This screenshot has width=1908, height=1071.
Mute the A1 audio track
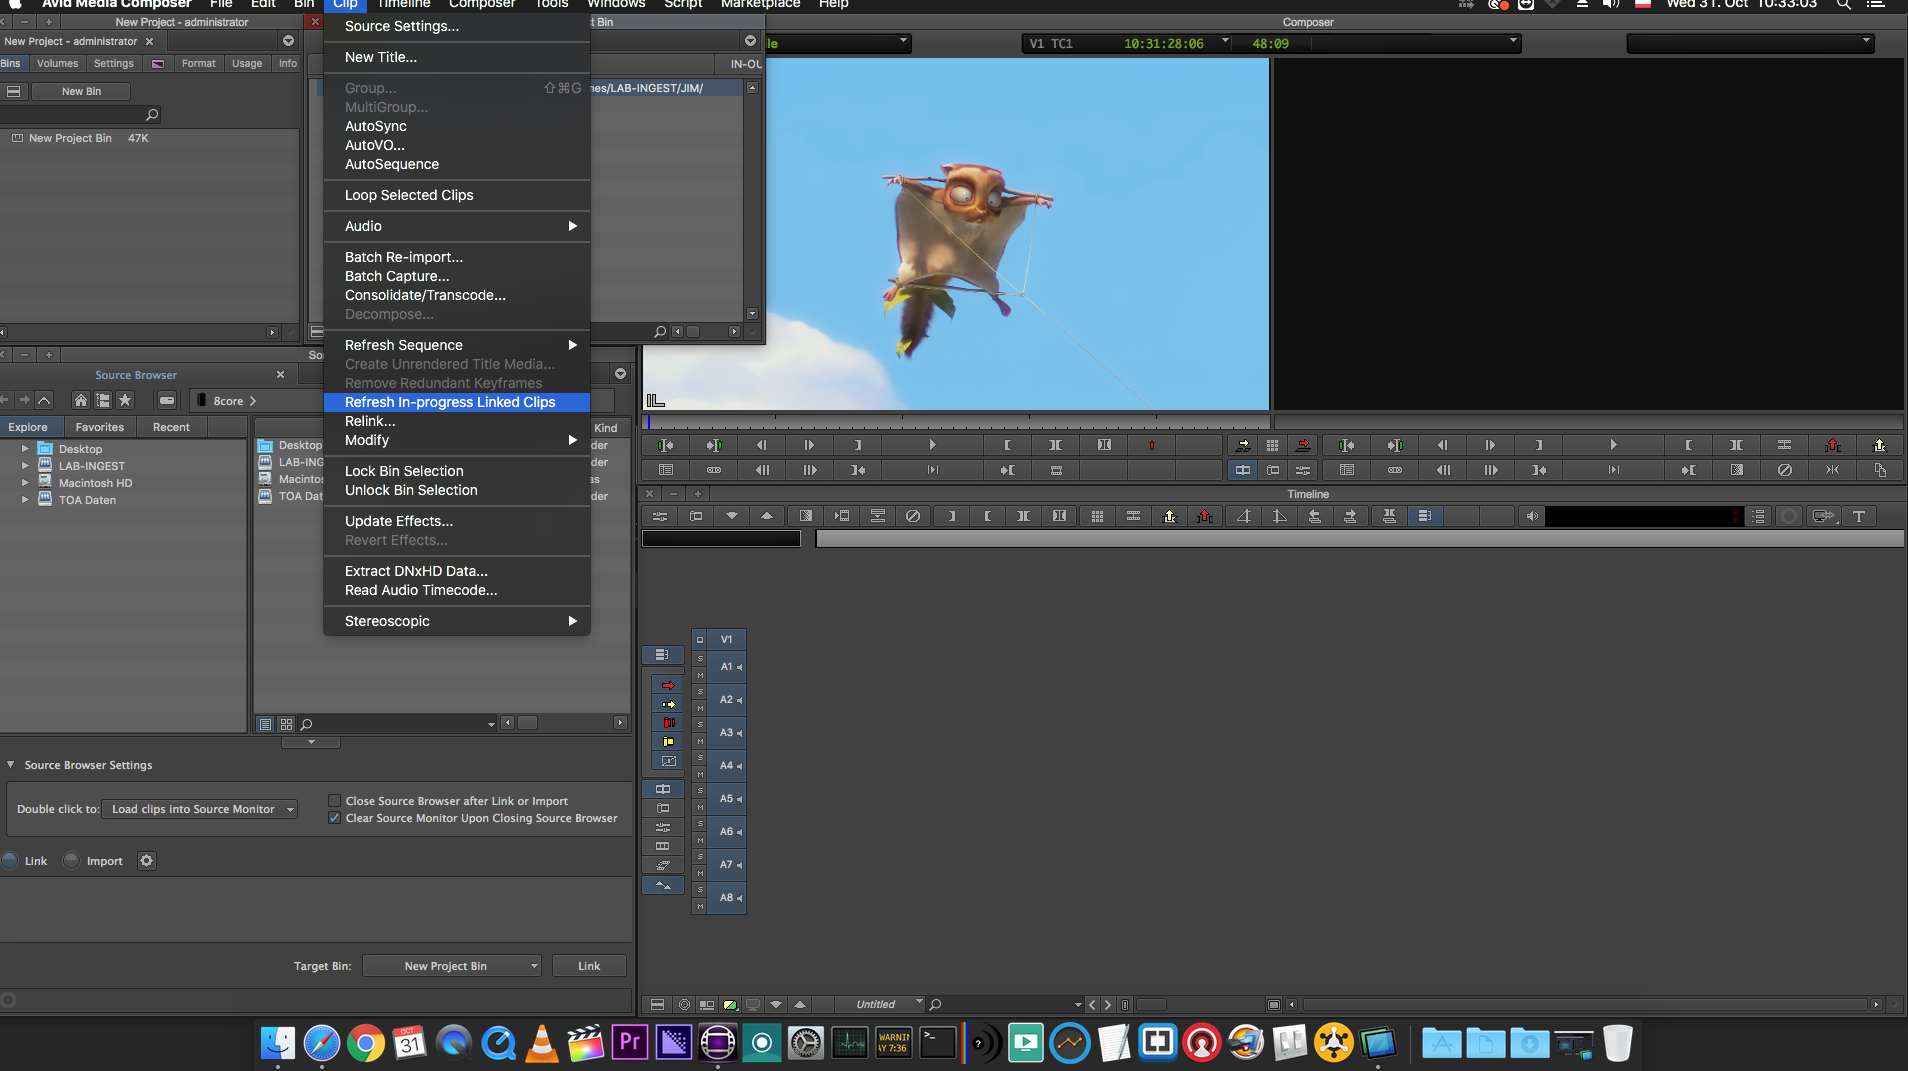tap(700, 675)
